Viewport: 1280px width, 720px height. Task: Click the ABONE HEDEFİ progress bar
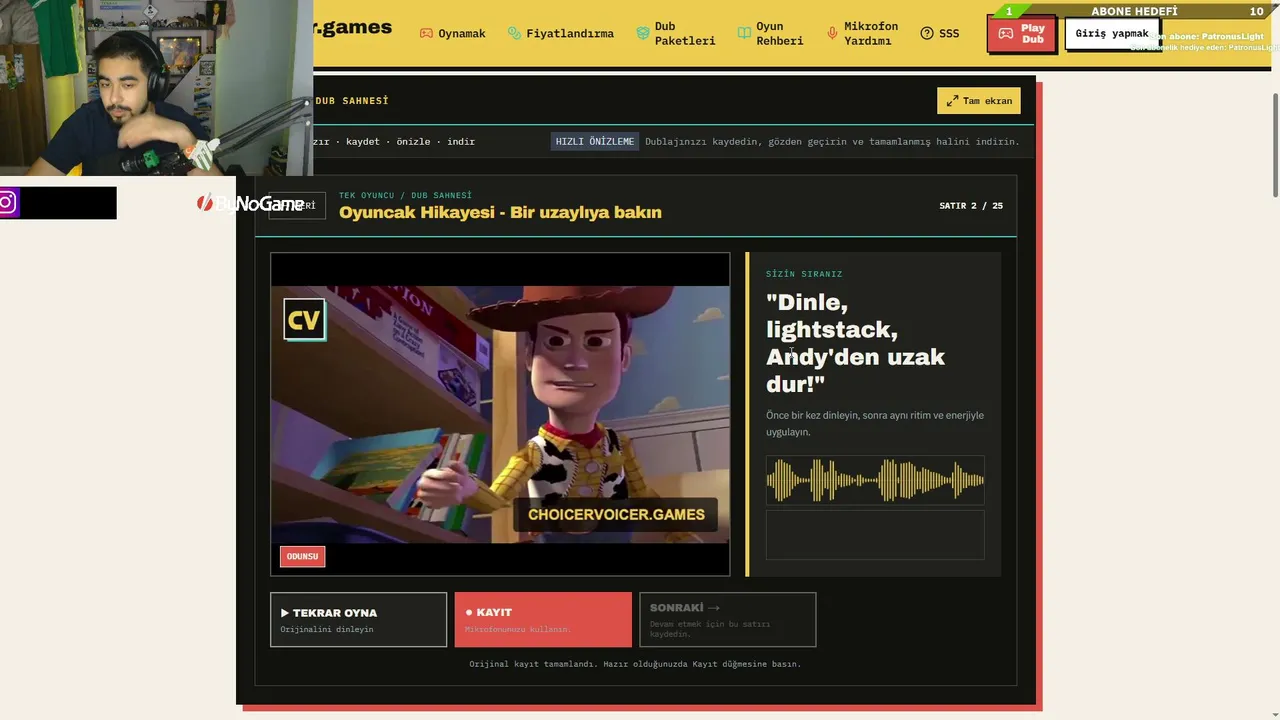pyautogui.click(x=1133, y=11)
